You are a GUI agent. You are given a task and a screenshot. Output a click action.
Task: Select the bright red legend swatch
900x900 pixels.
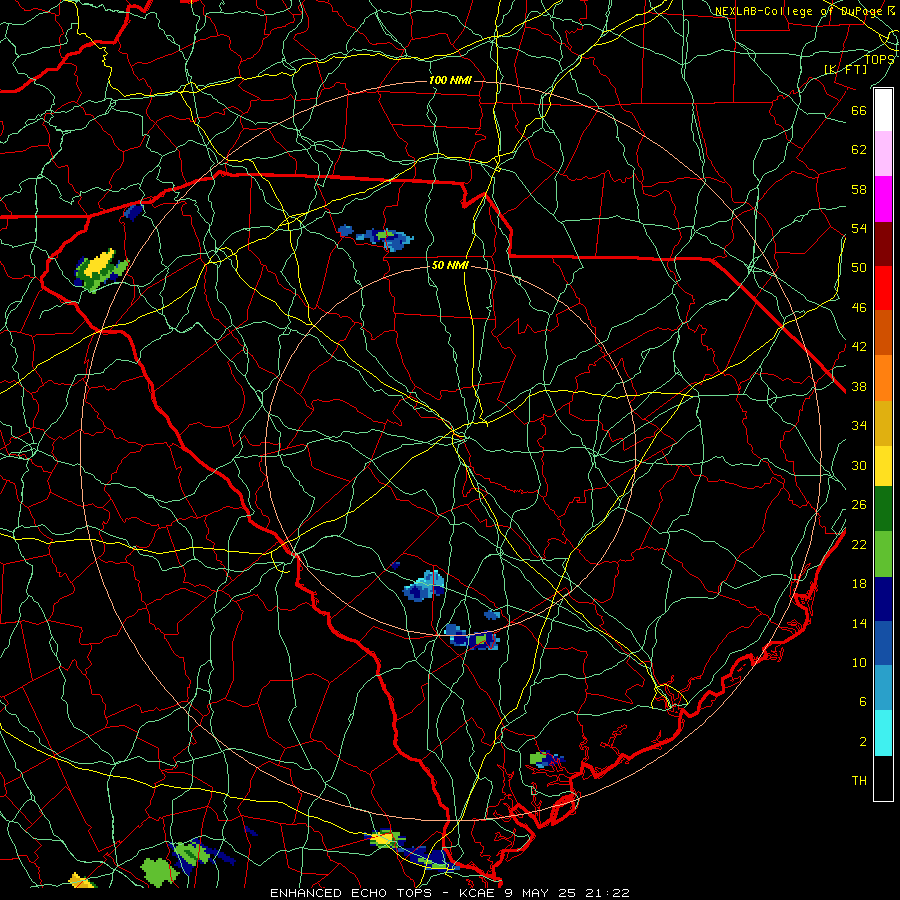(883, 288)
